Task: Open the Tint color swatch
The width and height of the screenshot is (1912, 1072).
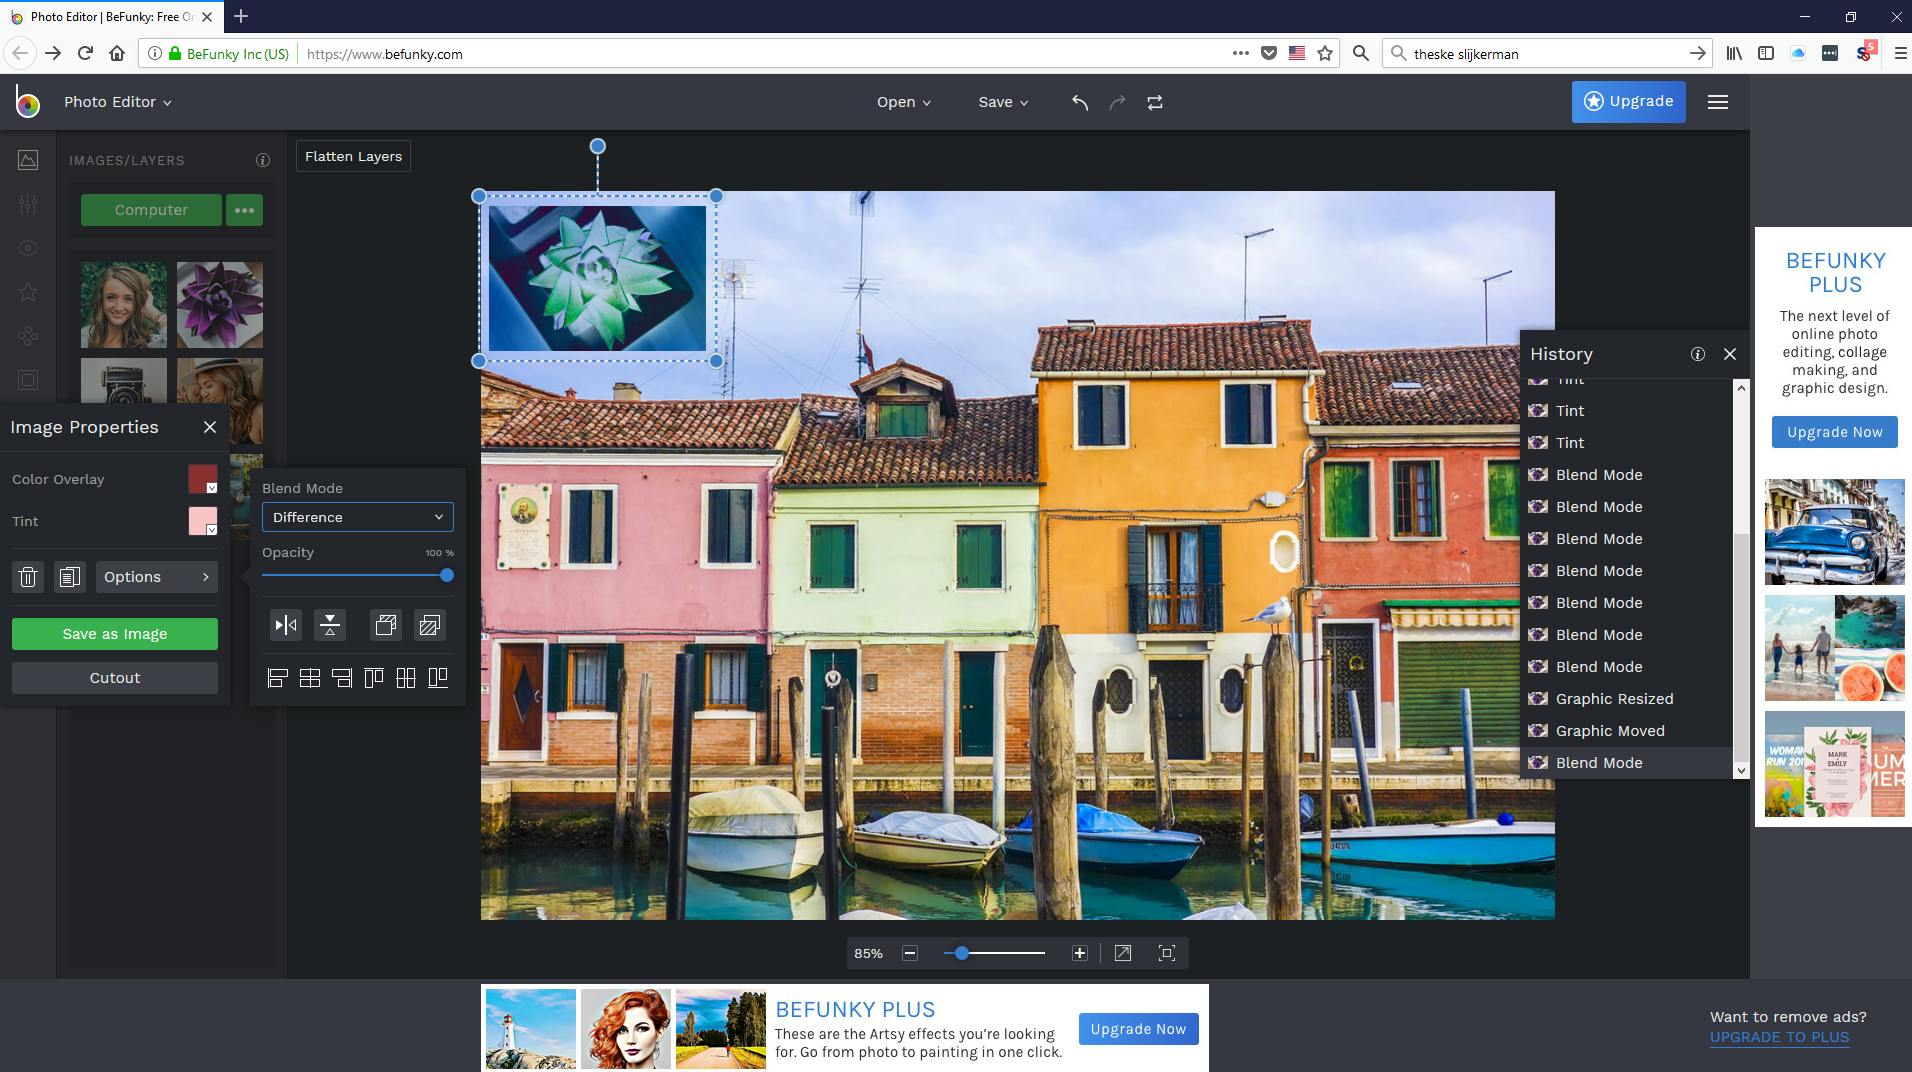Action: pyautogui.click(x=203, y=521)
